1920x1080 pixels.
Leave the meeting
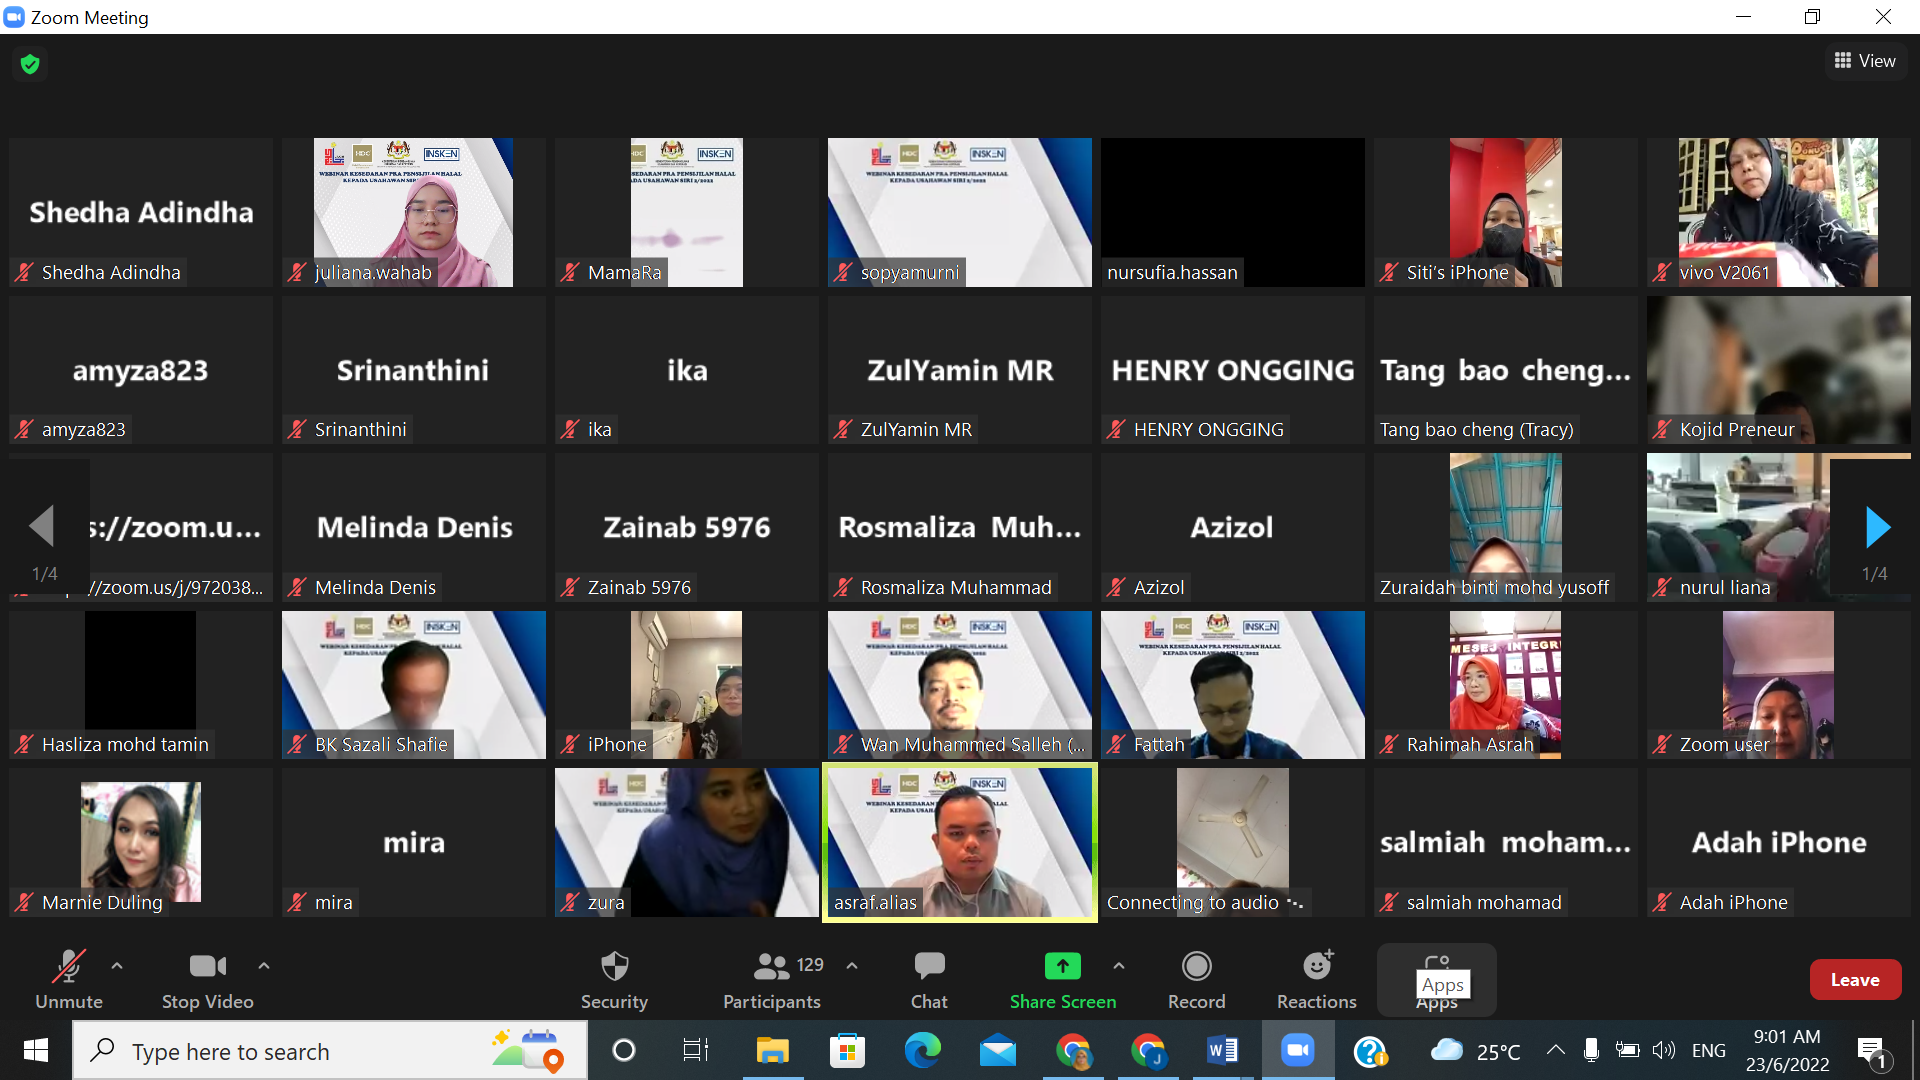[x=1854, y=980]
